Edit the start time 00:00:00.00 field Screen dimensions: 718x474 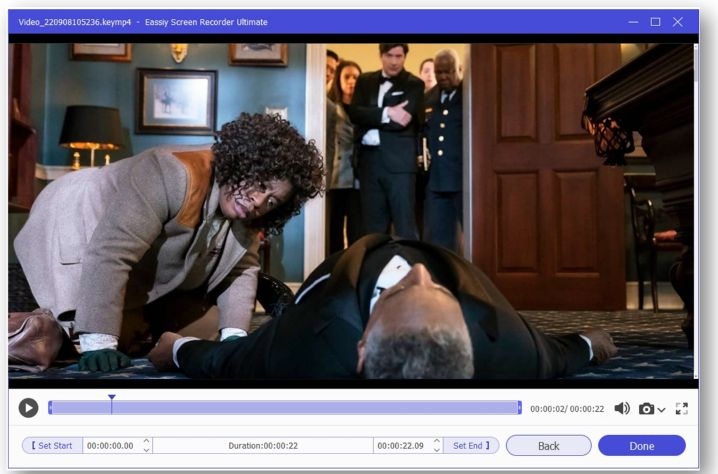(111, 446)
